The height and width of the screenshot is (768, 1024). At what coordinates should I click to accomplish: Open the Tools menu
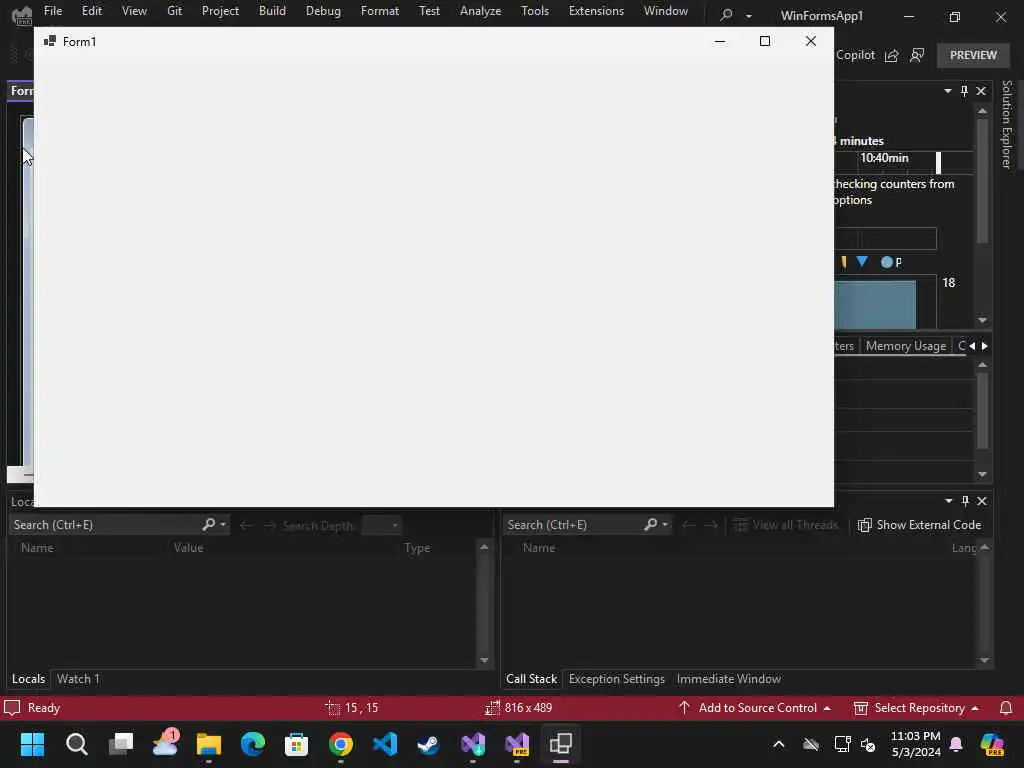535,11
